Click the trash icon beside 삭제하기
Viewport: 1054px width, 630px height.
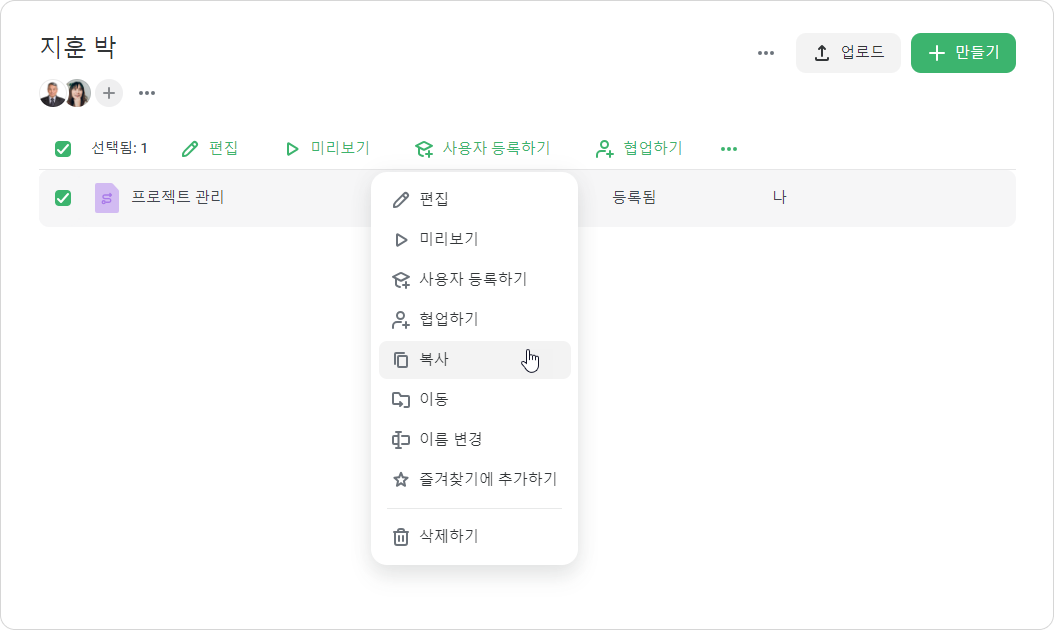click(x=401, y=537)
